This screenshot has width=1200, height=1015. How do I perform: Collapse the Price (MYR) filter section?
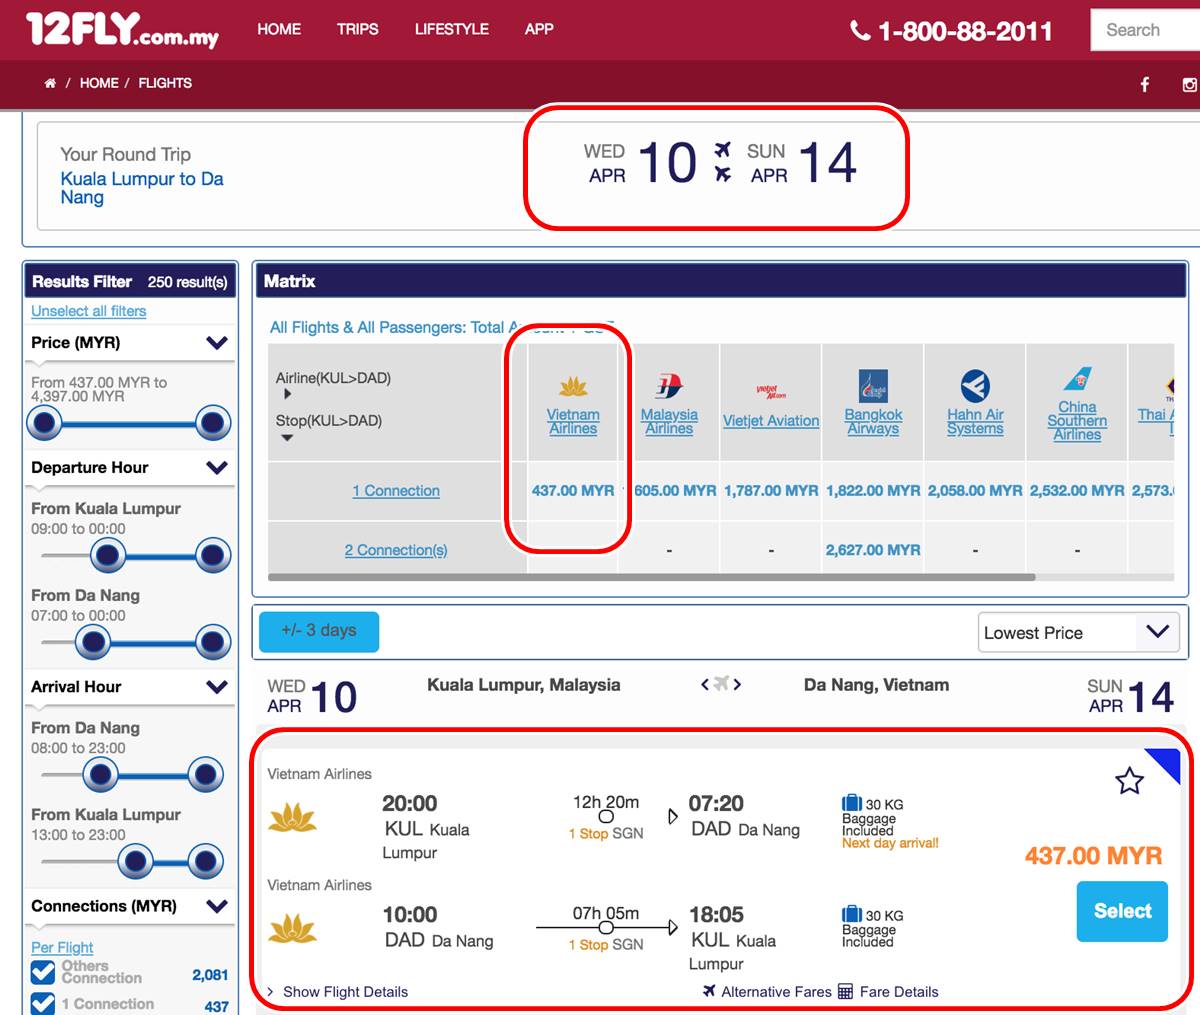(x=217, y=343)
